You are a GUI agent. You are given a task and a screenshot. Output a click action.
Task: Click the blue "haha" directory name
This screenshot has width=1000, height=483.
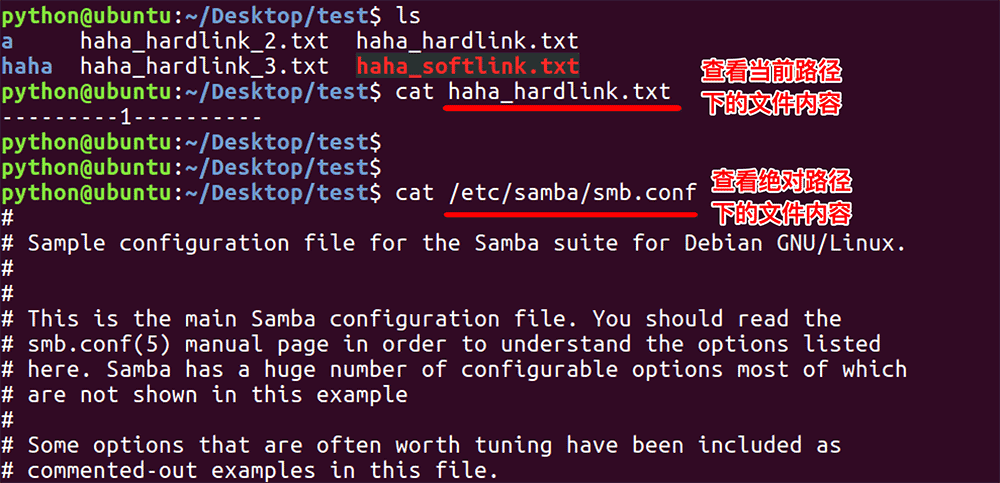(x=27, y=67)
